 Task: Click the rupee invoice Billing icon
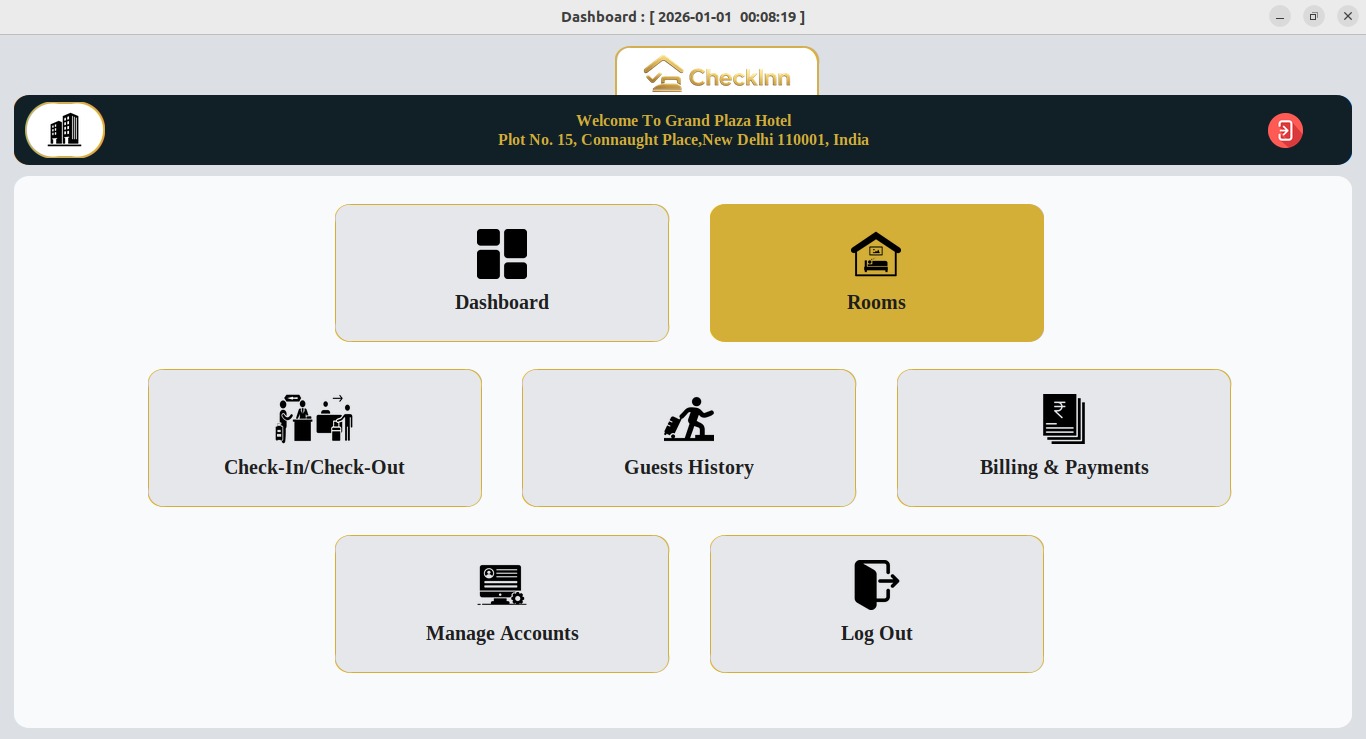coord(1064,419)
